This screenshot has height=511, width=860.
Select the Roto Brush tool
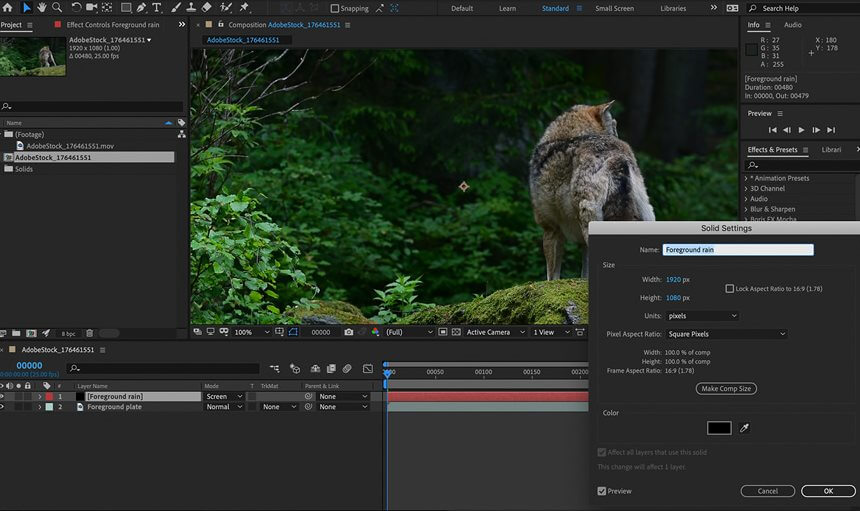pyautogui.click(x=225, y=8)
